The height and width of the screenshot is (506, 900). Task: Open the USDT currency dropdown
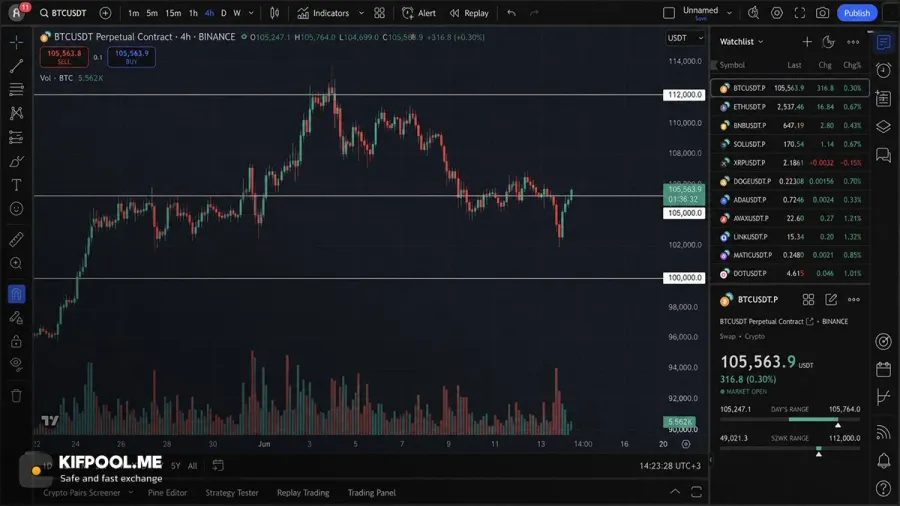pyautogui.click(x=685, y=38)
